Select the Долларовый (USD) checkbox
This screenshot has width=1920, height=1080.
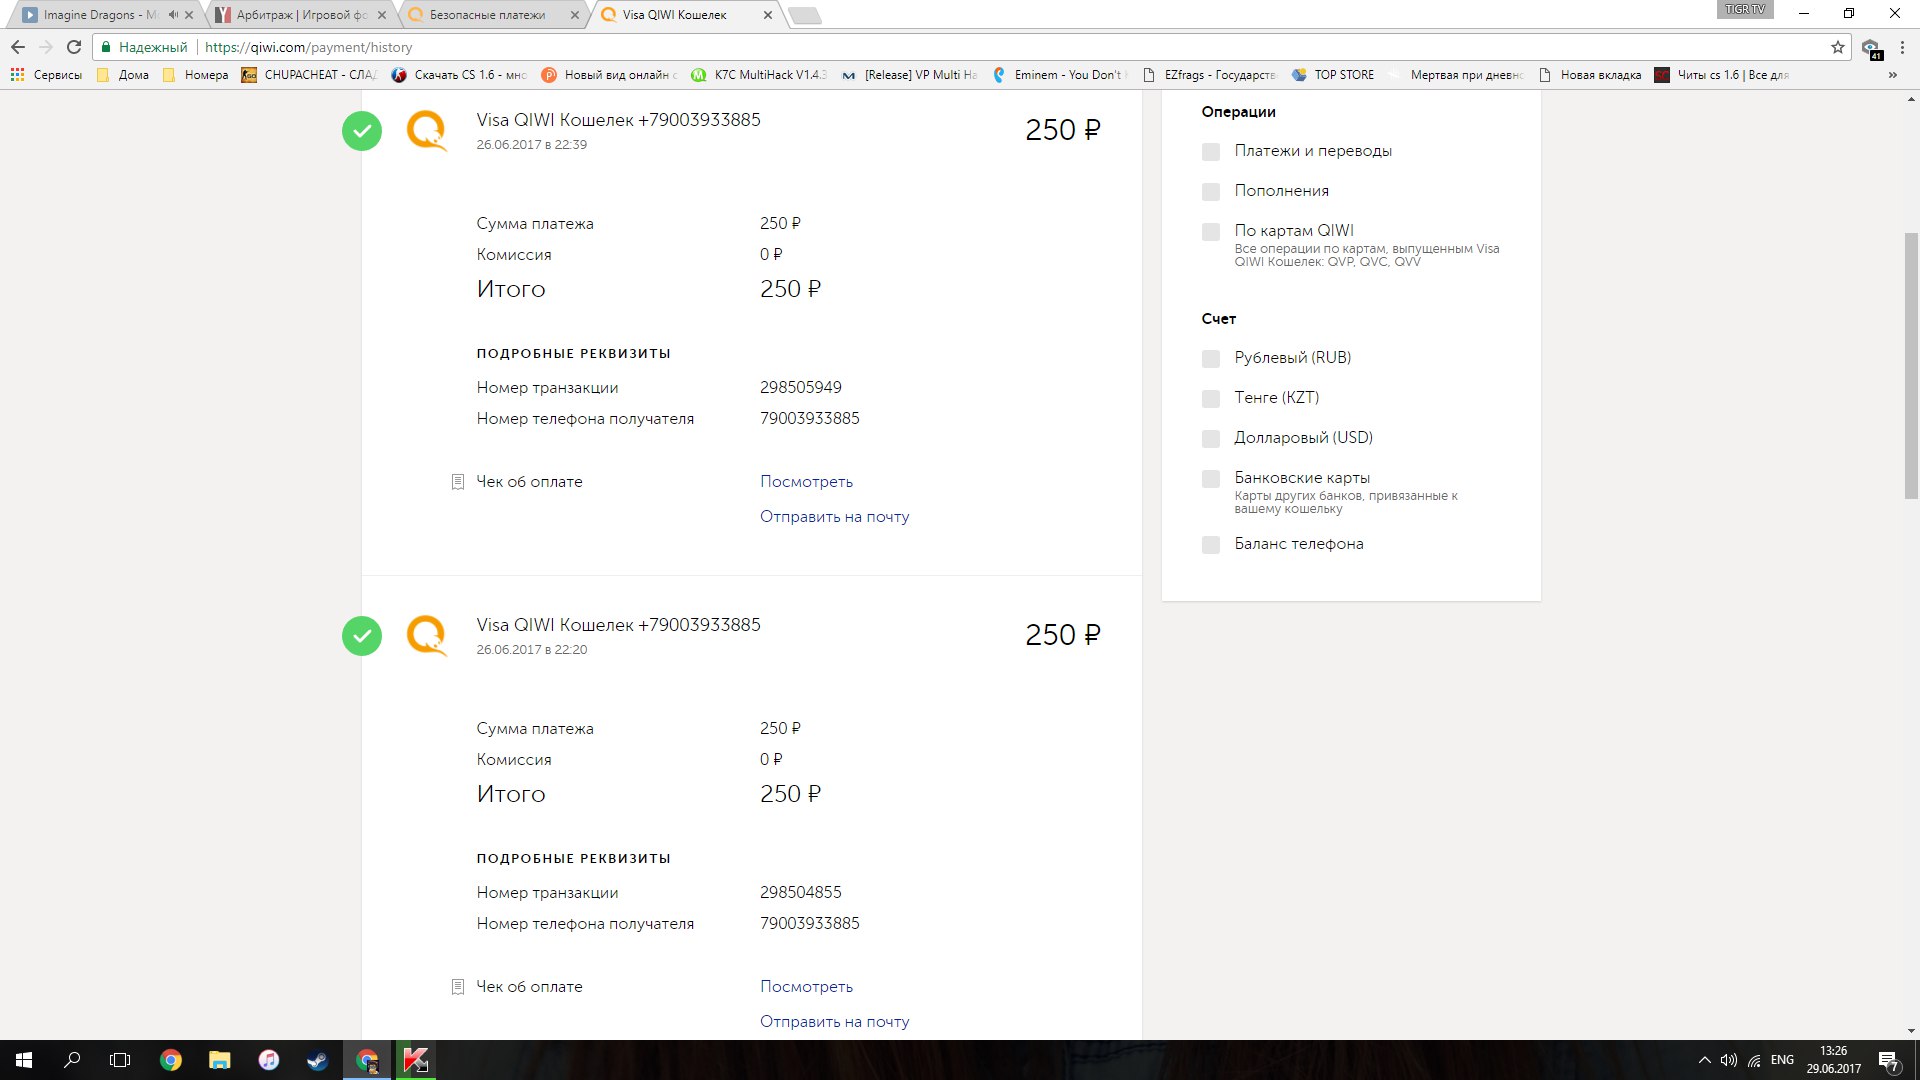click(1211, 439)
